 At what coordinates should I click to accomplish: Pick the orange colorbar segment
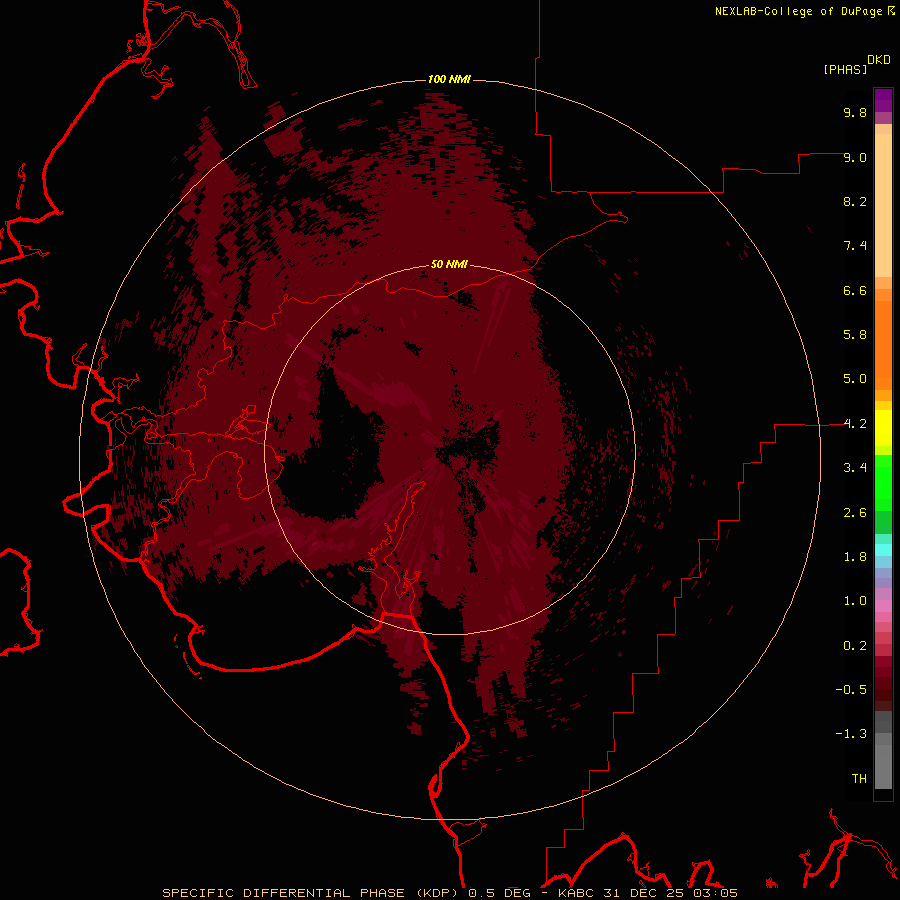883,346
